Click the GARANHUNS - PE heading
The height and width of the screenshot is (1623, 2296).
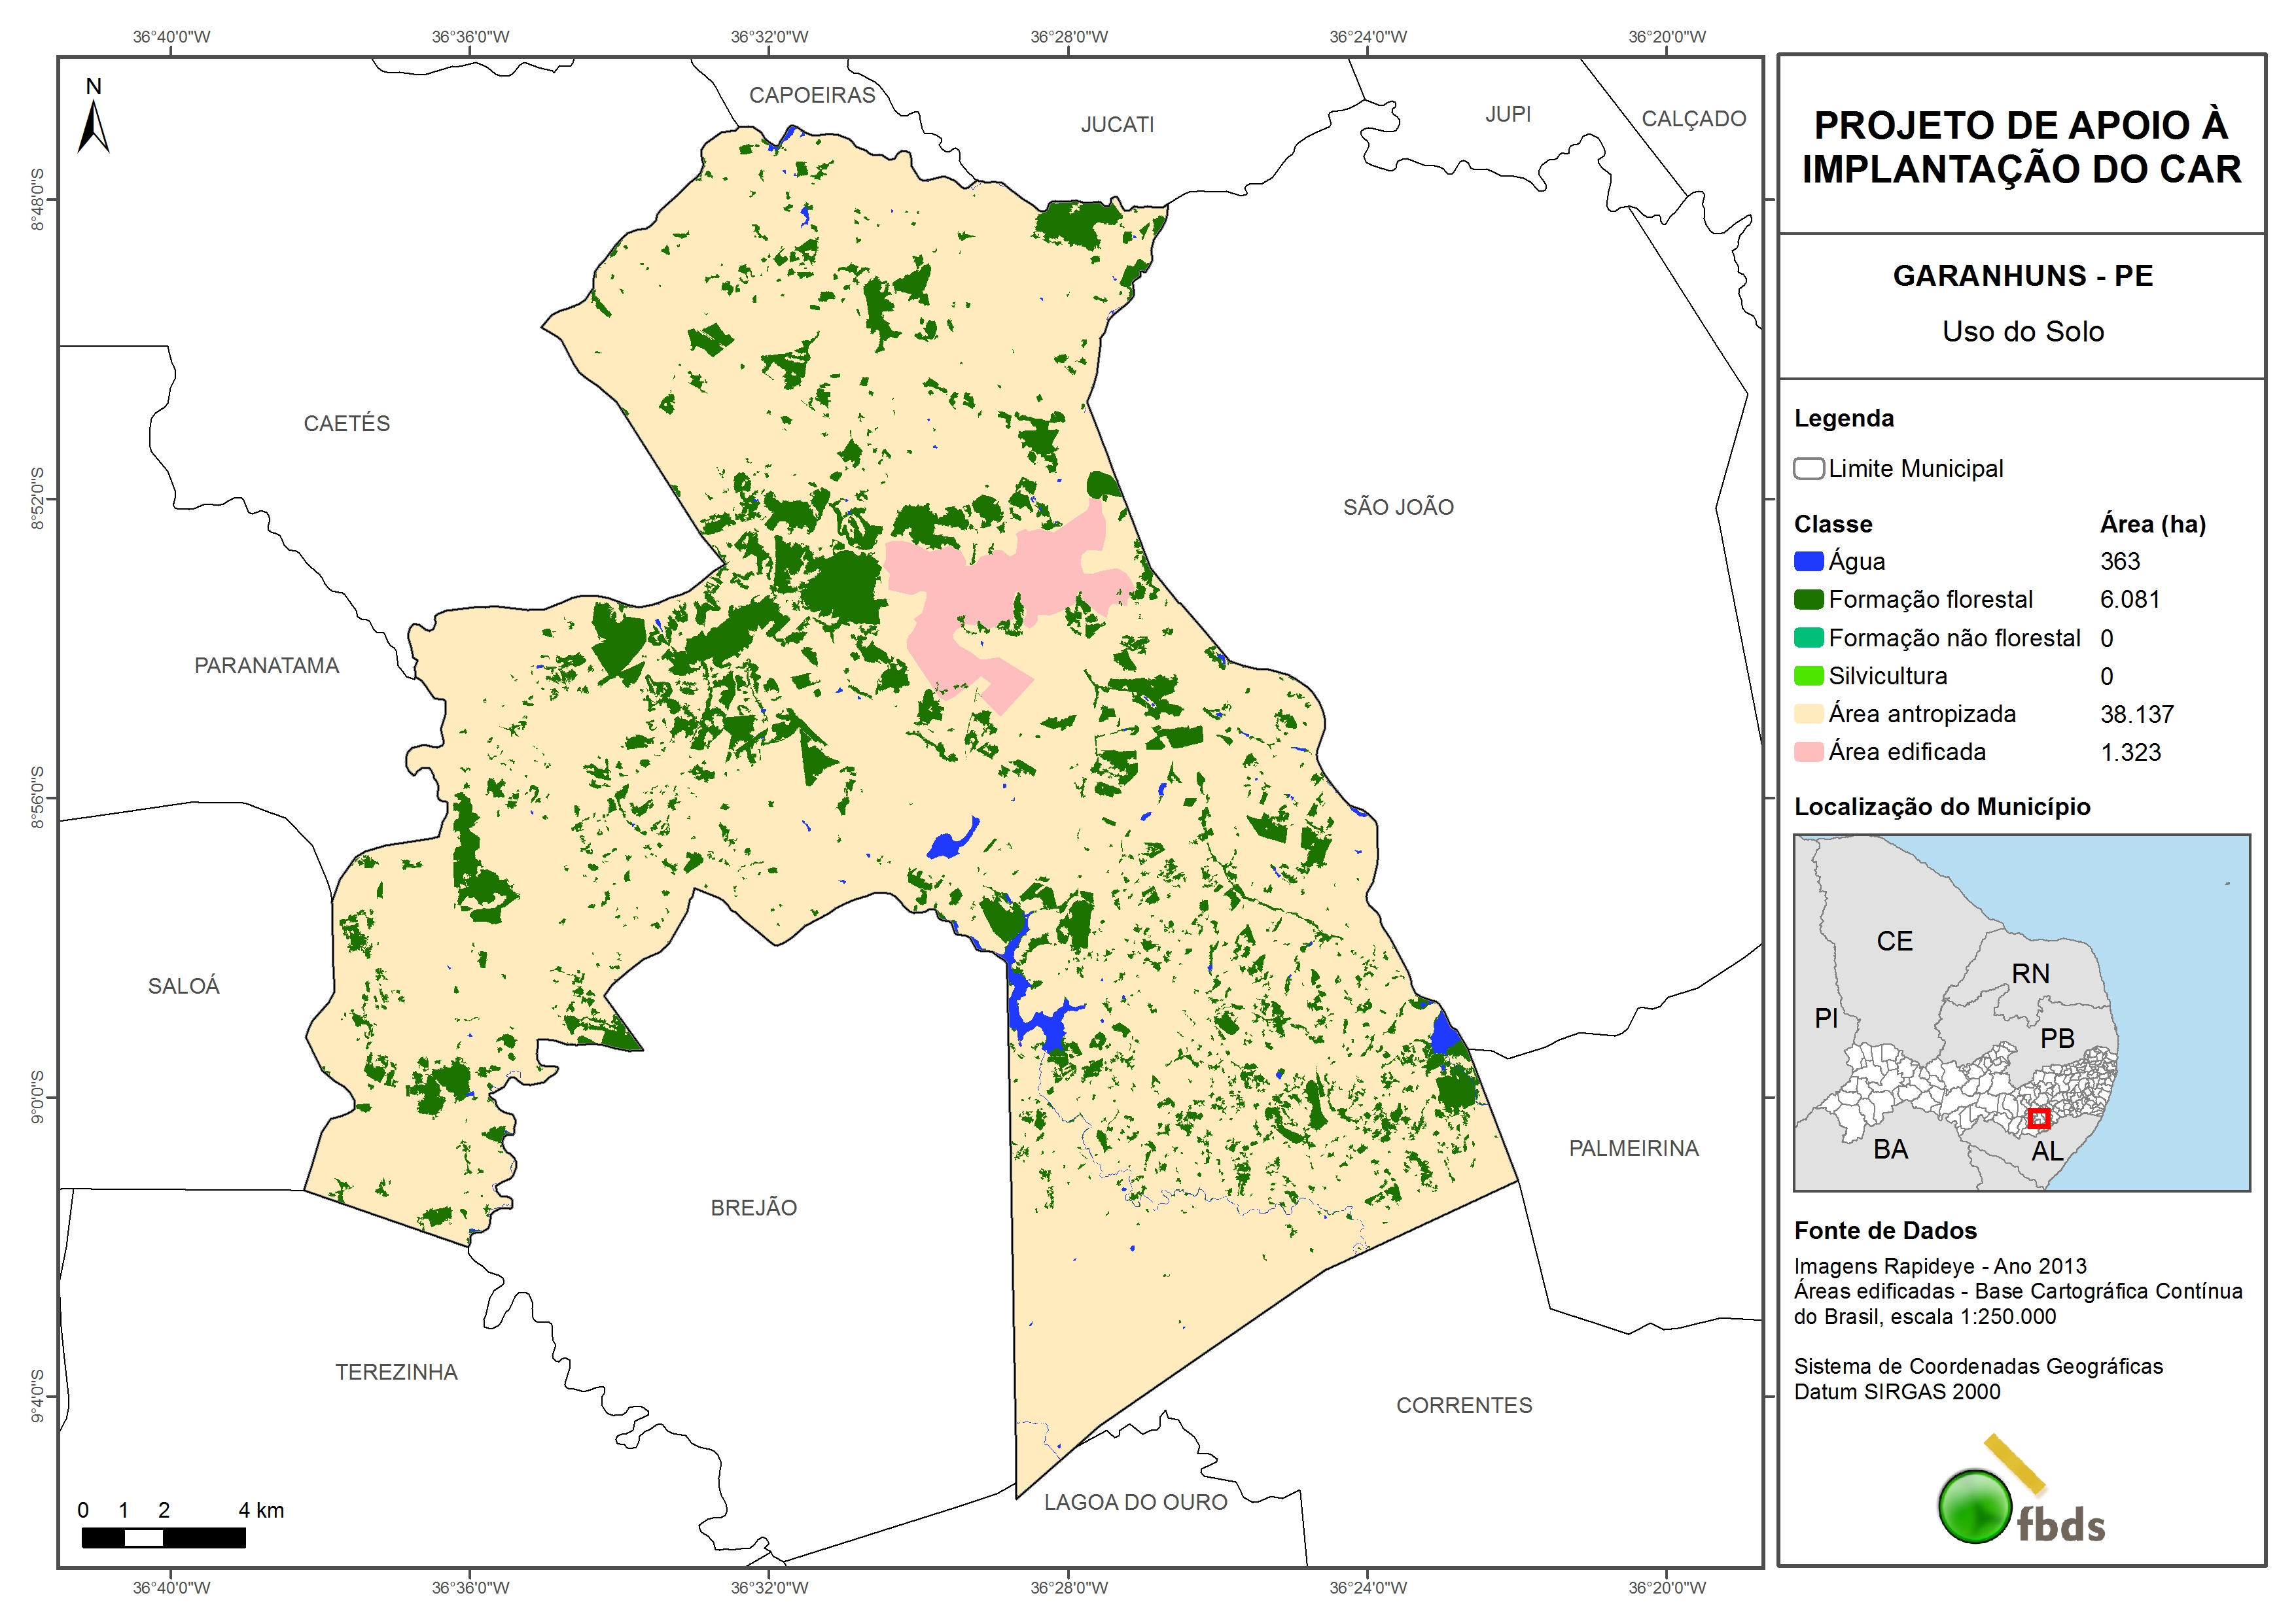pyautogui.click(x=2022, y=276)
